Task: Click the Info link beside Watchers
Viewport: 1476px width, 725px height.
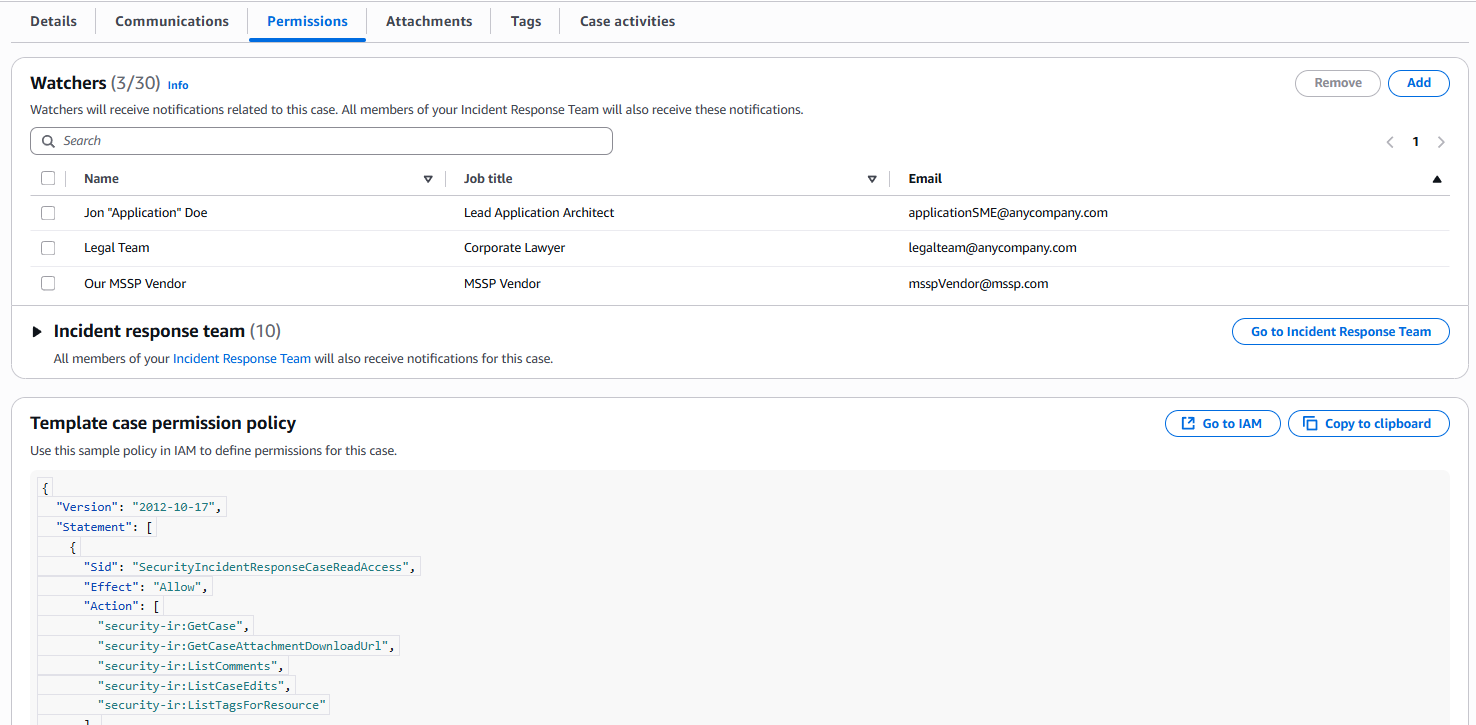Action: [x=178, y=85]
